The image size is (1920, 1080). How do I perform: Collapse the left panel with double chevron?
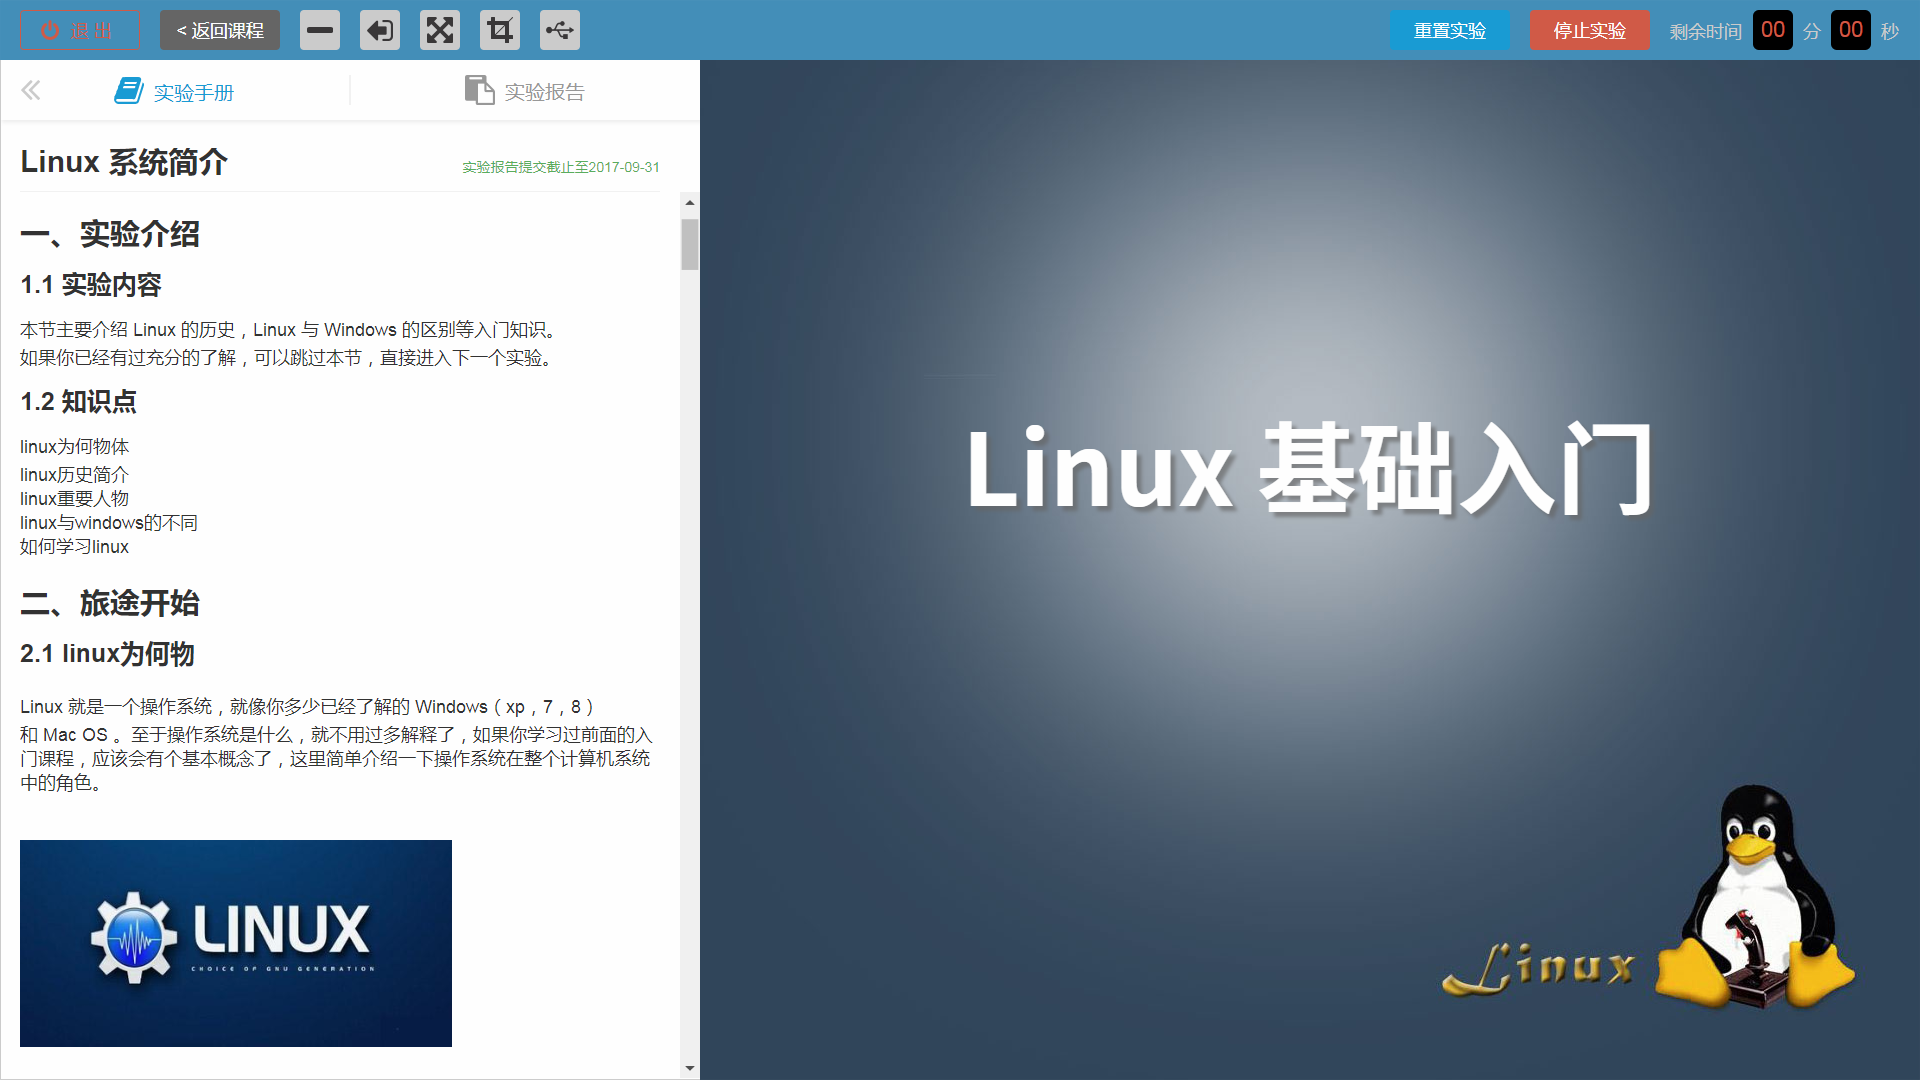pyautogui.click(x=31, y=91)
